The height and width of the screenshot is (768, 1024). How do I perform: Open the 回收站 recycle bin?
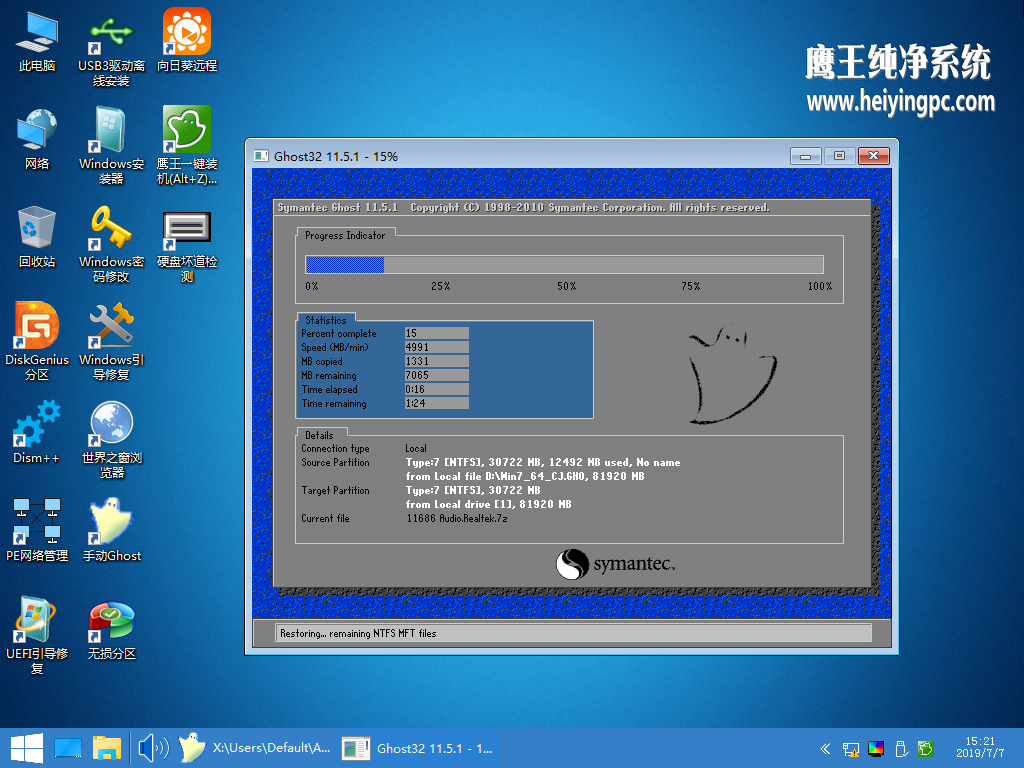pyautogui.click(x=37, y=236)
